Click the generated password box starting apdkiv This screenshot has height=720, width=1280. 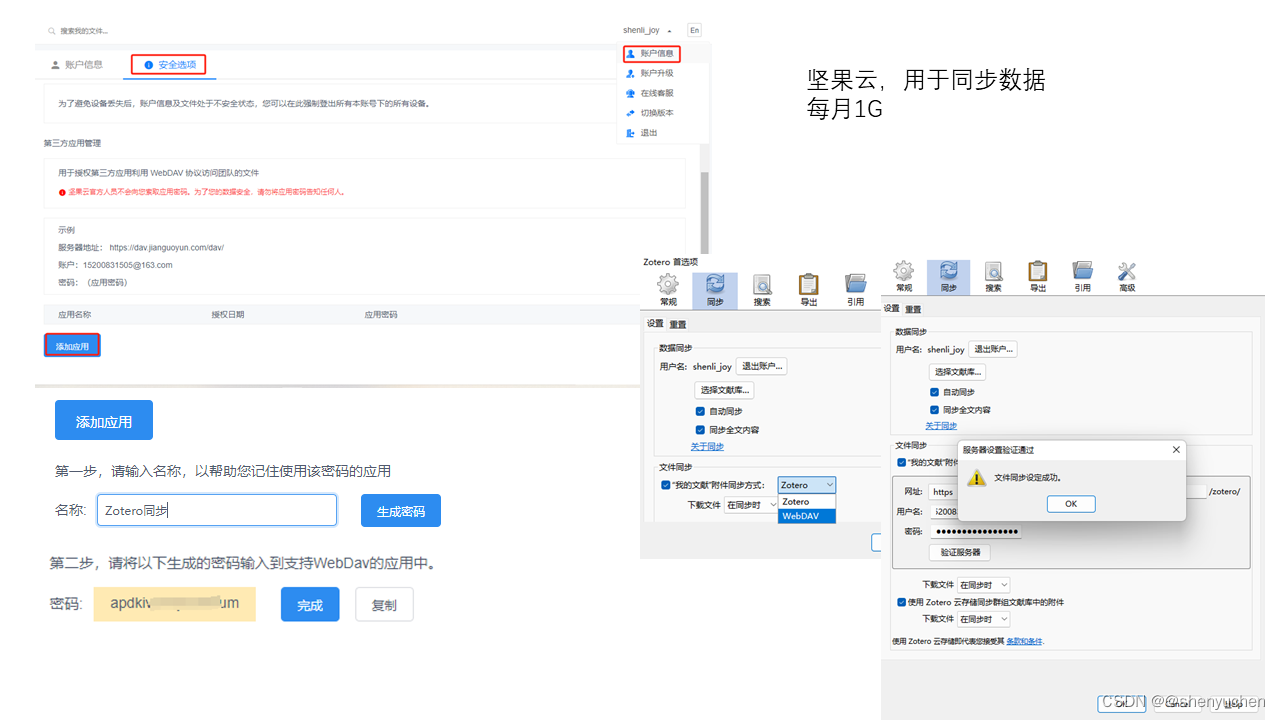(175, 604)
